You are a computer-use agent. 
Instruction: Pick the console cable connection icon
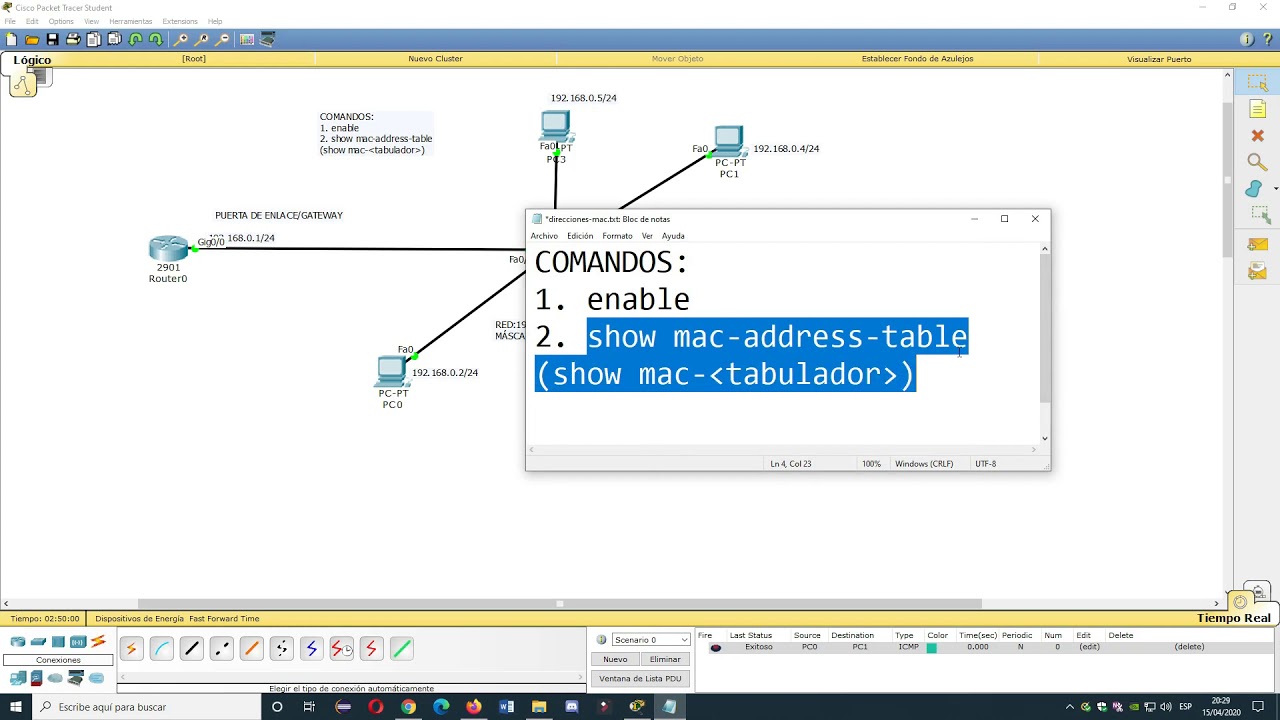[x=162, y=649]
